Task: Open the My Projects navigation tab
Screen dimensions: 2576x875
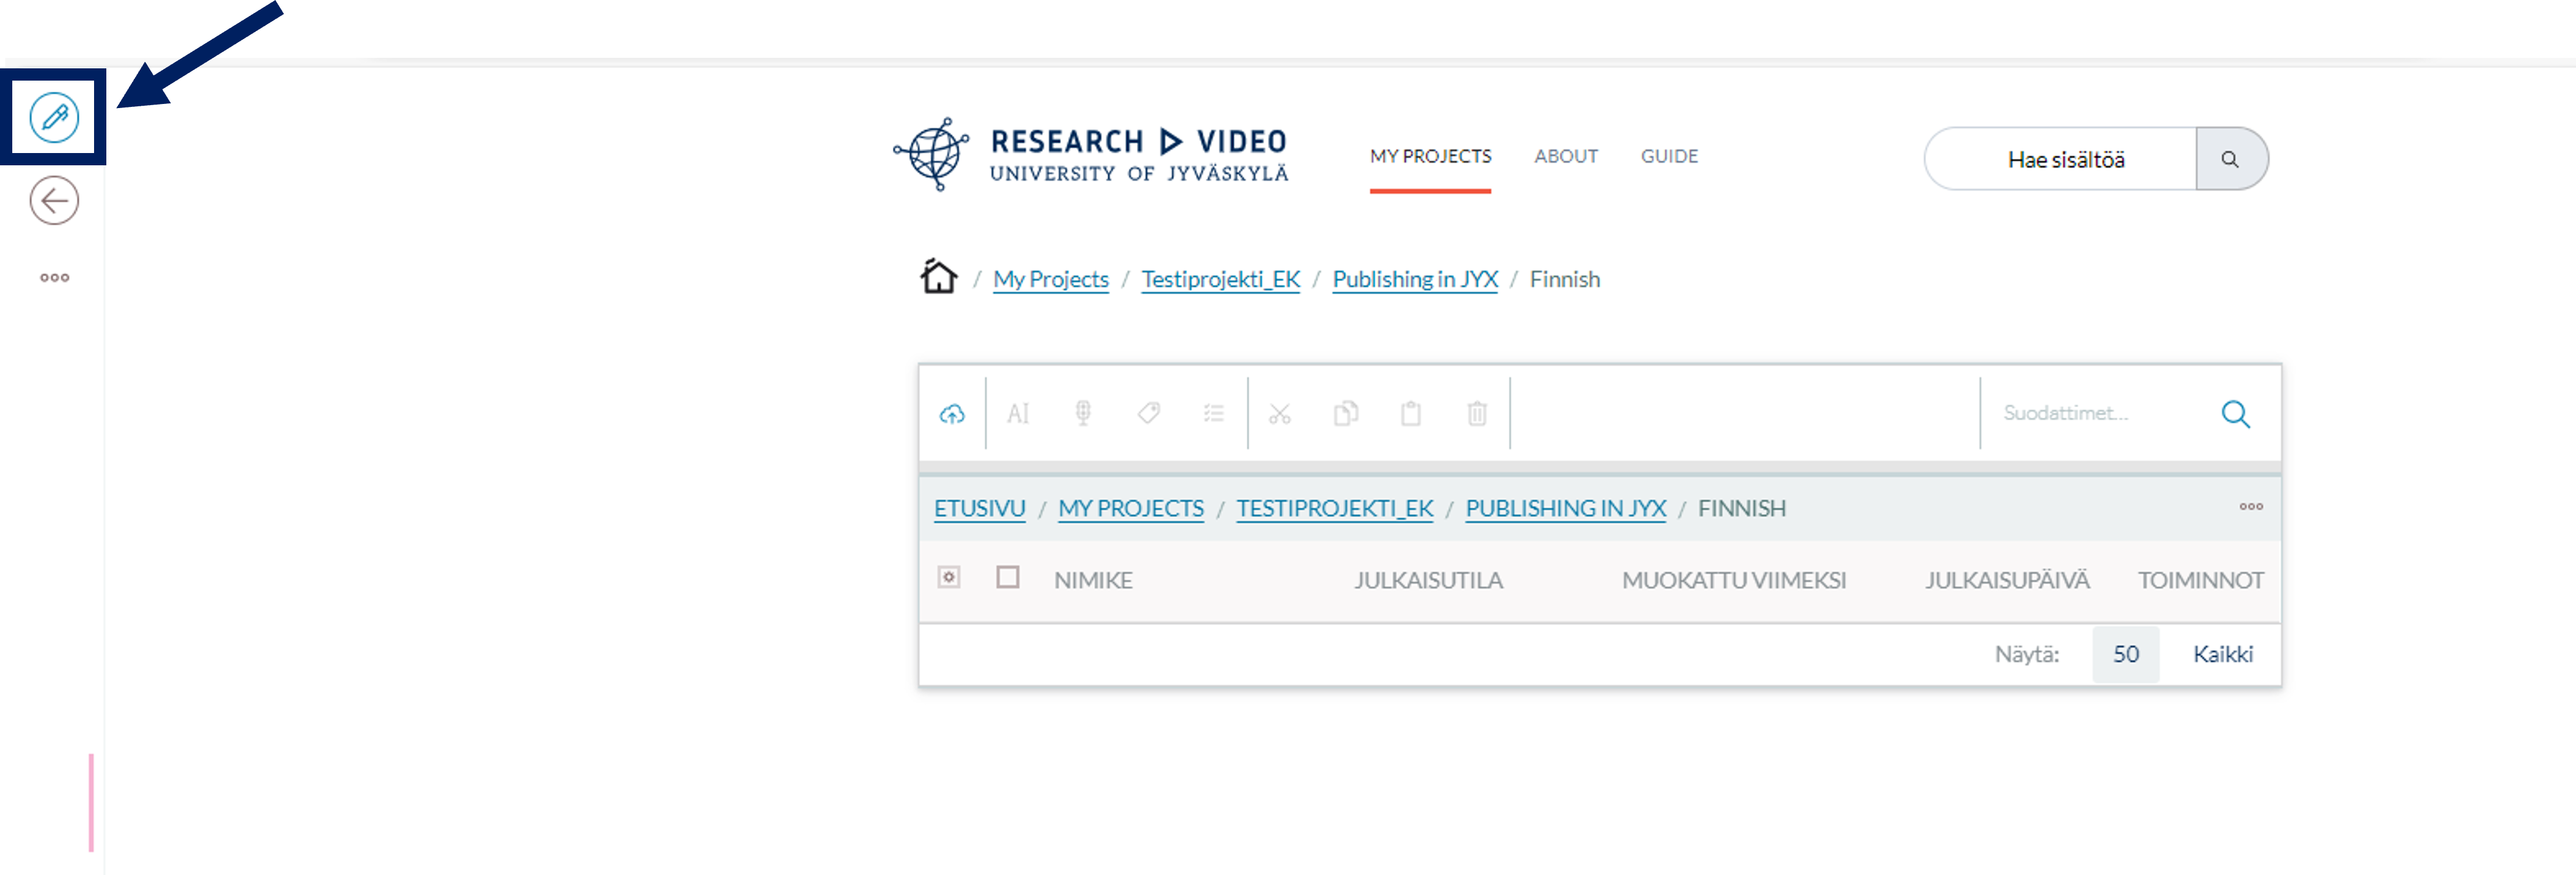Action: coord(1430,156)
